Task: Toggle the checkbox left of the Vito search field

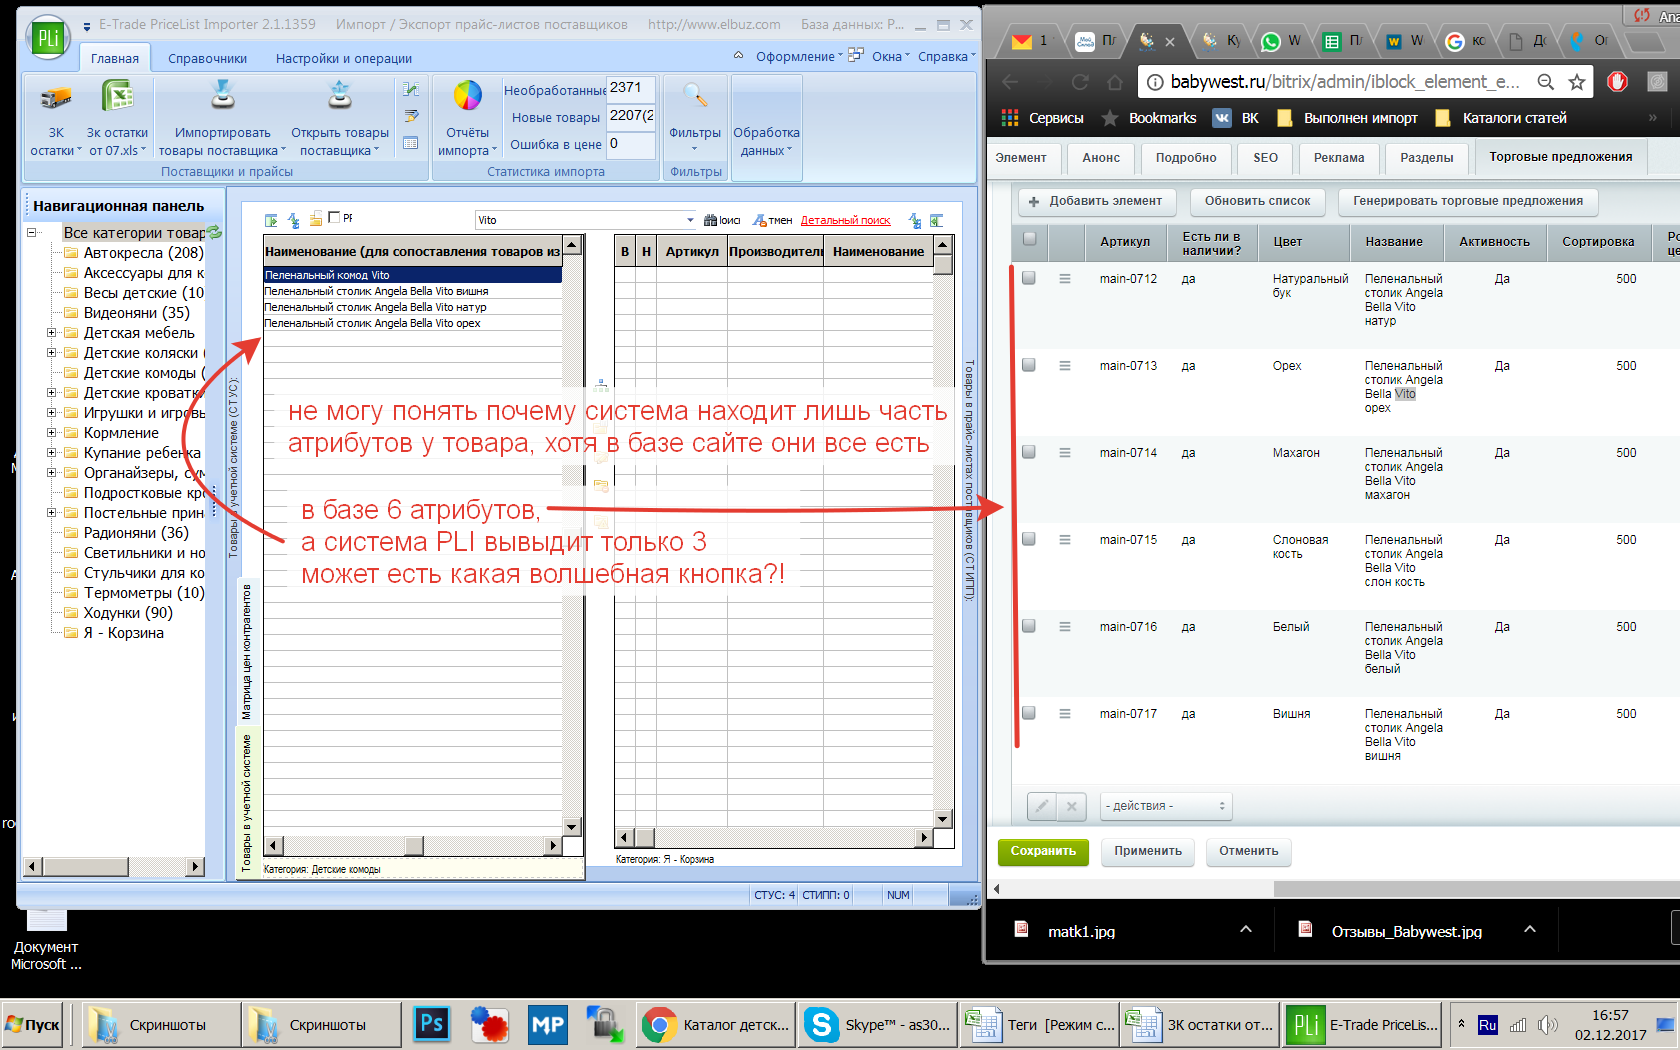Action: click(335, 217)
